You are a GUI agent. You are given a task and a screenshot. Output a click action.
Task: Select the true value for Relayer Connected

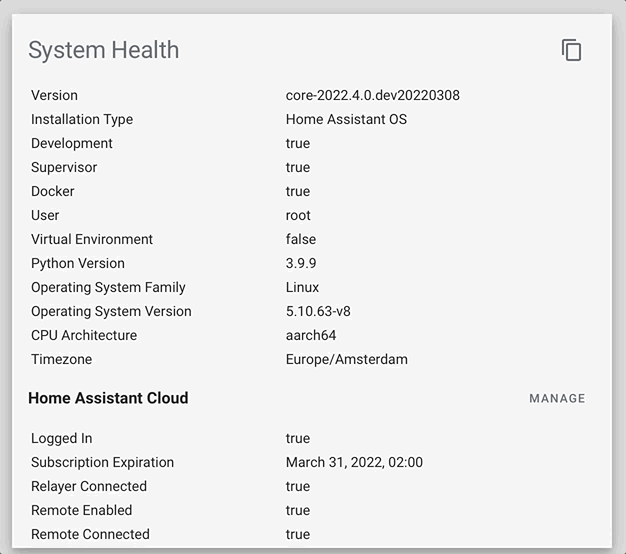pyautogui.click(x=298, y=486)
